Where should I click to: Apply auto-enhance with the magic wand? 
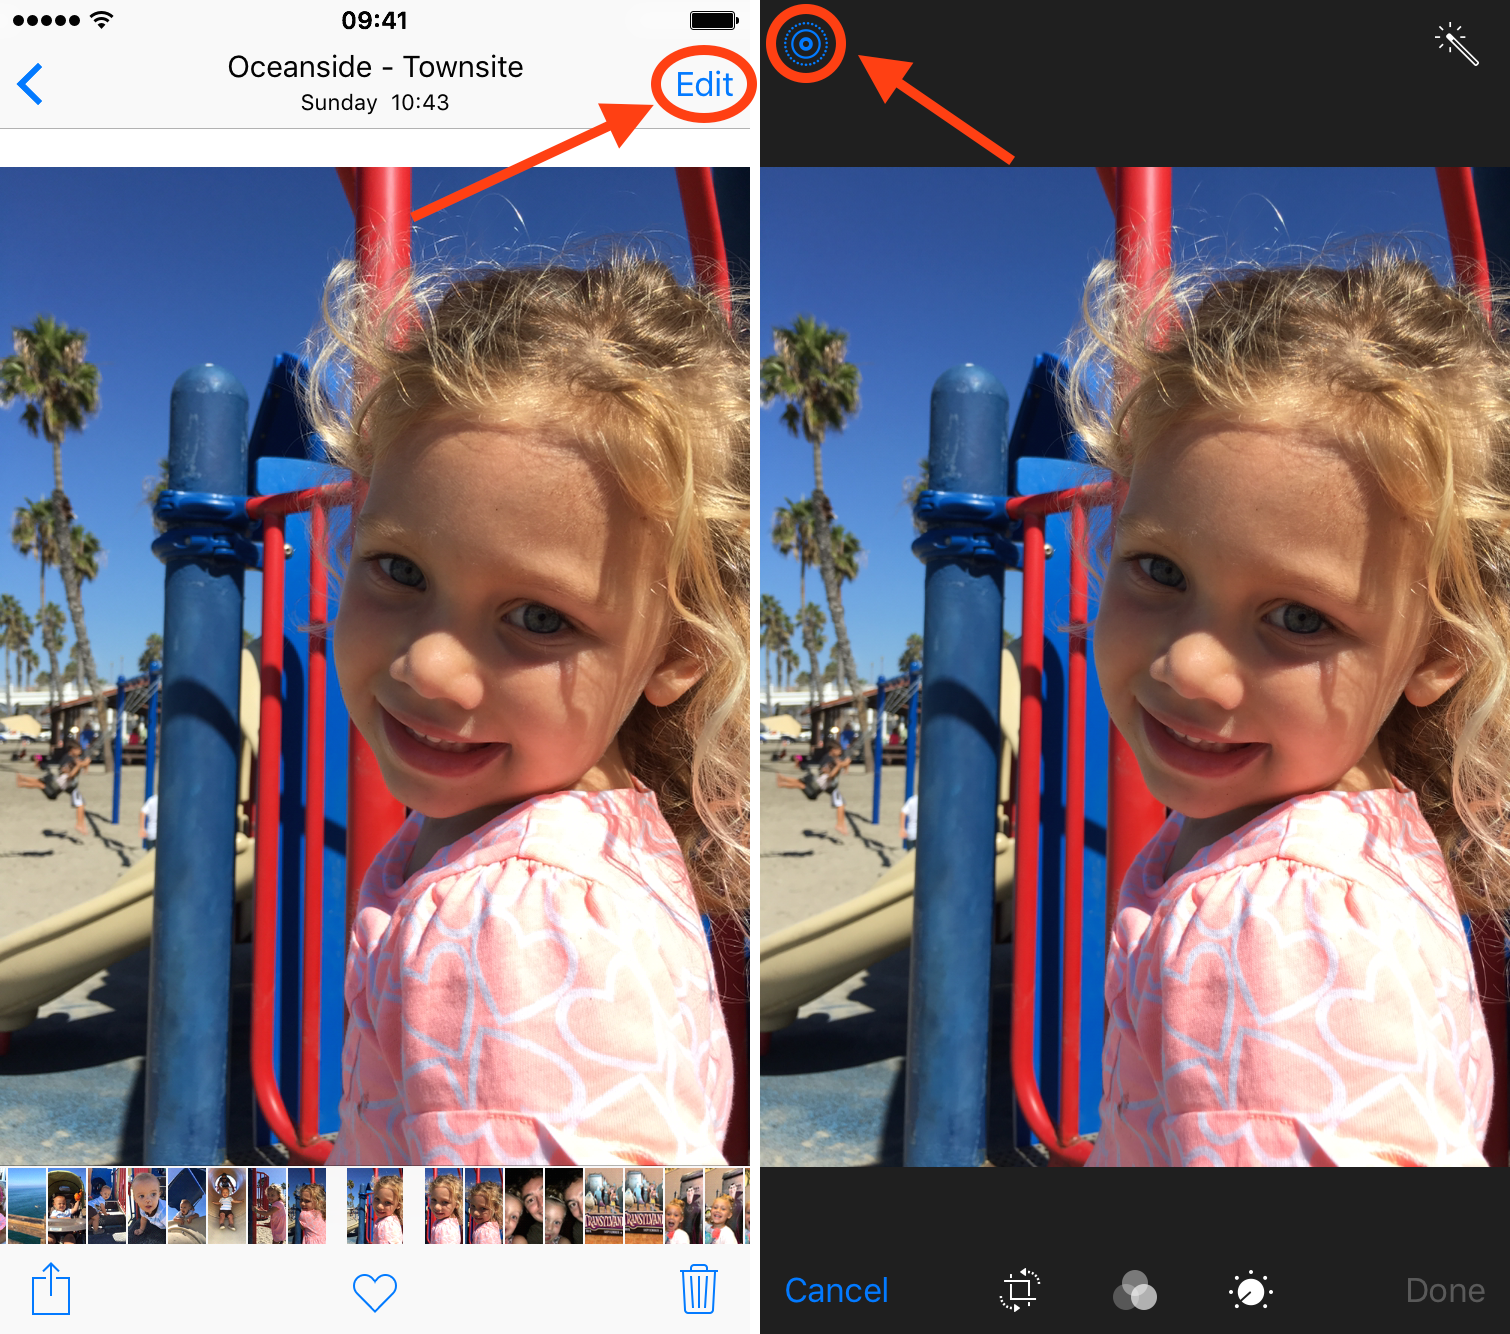[1456, 44]
